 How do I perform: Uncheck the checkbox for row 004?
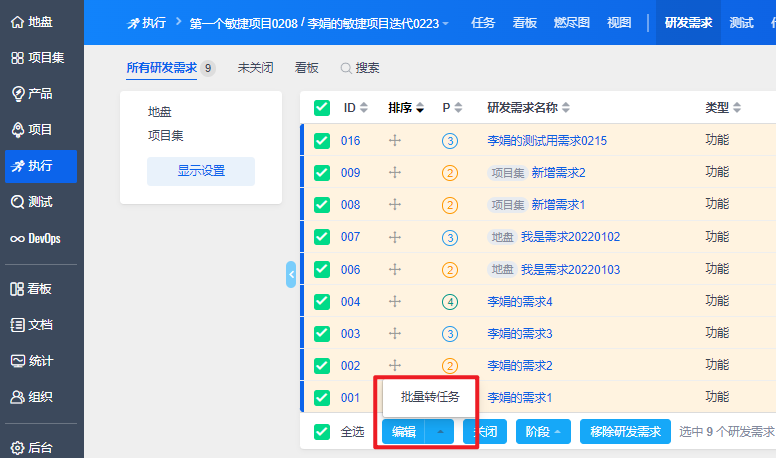[x=322, y=302]
